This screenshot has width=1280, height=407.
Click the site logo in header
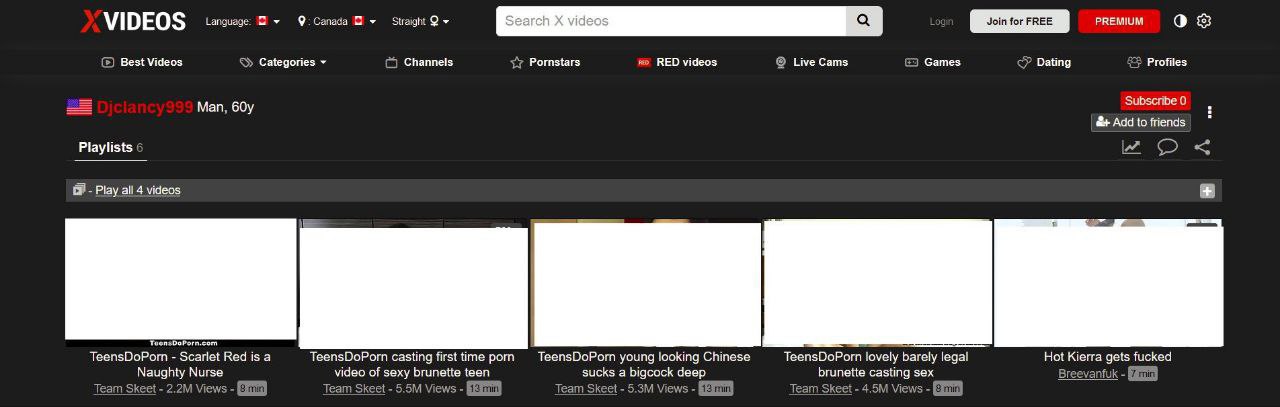133,21
